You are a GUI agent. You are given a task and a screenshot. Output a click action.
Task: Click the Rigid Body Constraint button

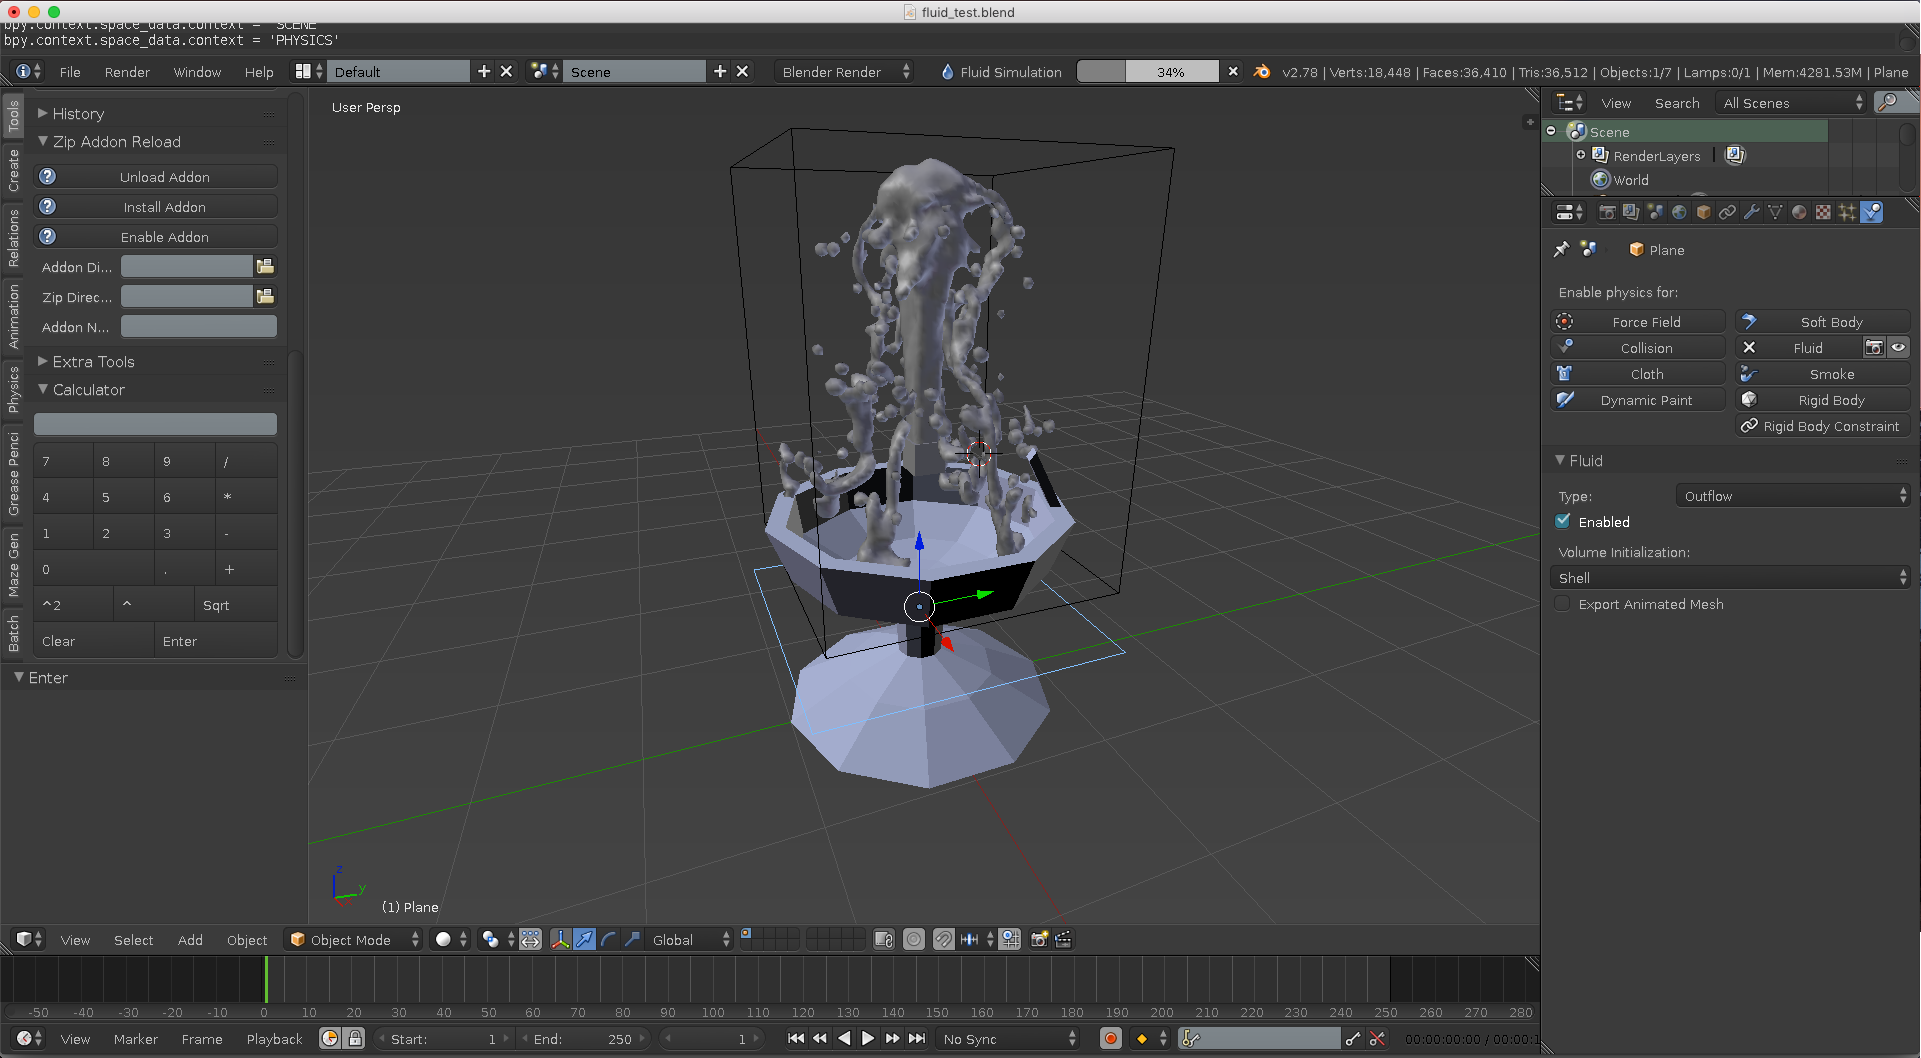tap(1823, 425)
